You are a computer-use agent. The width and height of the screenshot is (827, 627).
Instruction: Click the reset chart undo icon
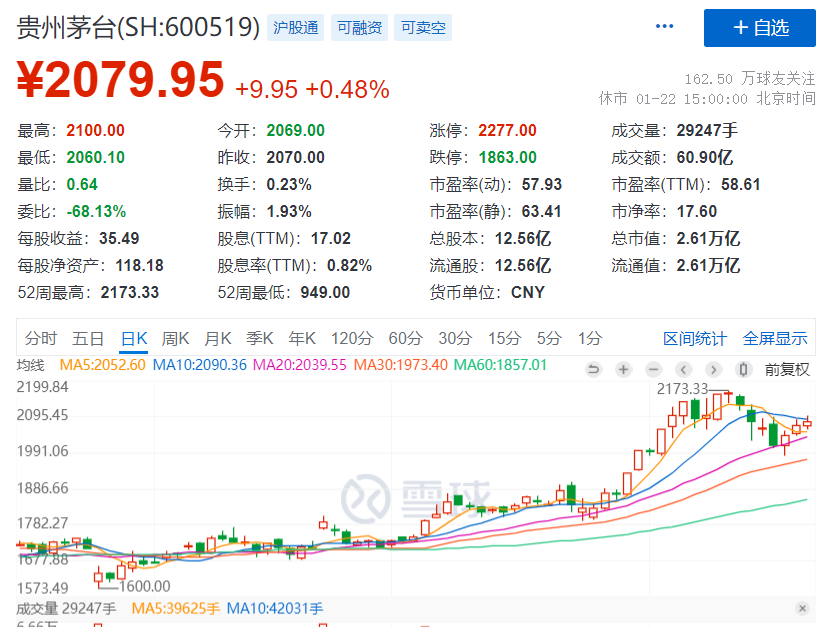click(593, 369)
